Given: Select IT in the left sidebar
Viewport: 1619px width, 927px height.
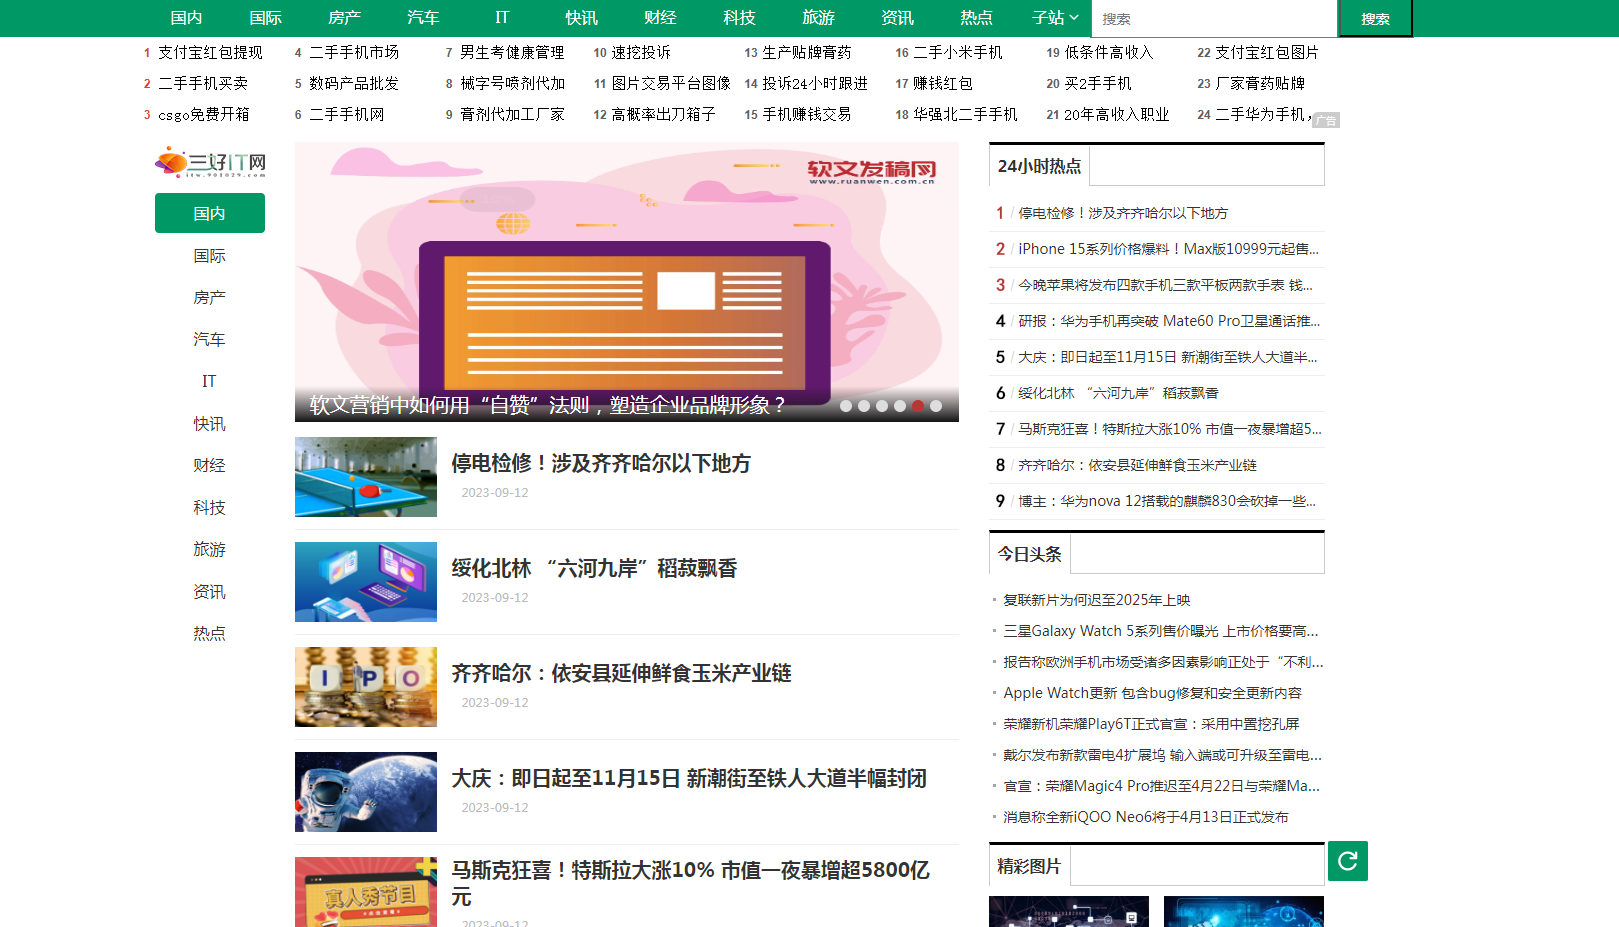Looking at the screenshot, I should click(x=210, y=381).
